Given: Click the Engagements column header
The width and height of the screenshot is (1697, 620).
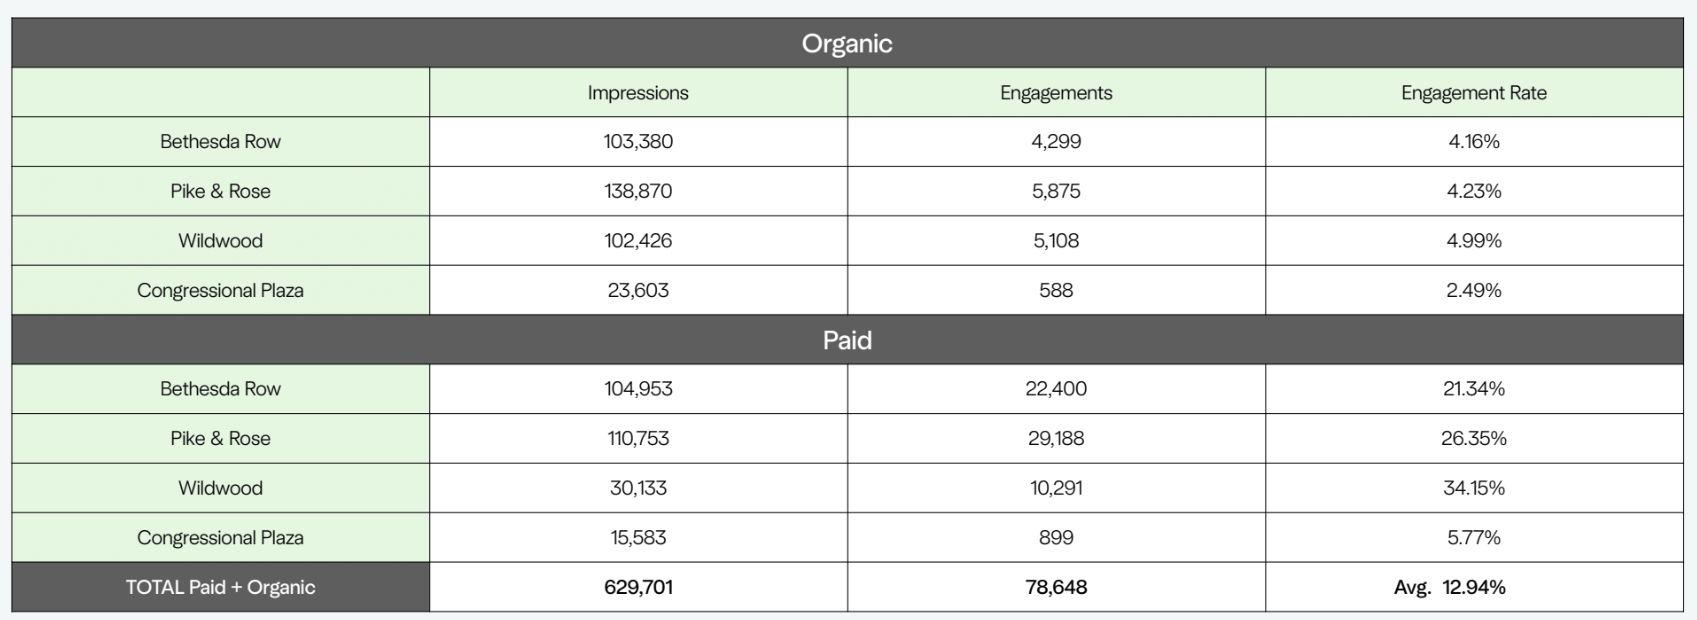Looking at the screenshot, I should pyautogui.click(x=1056, y=93).
